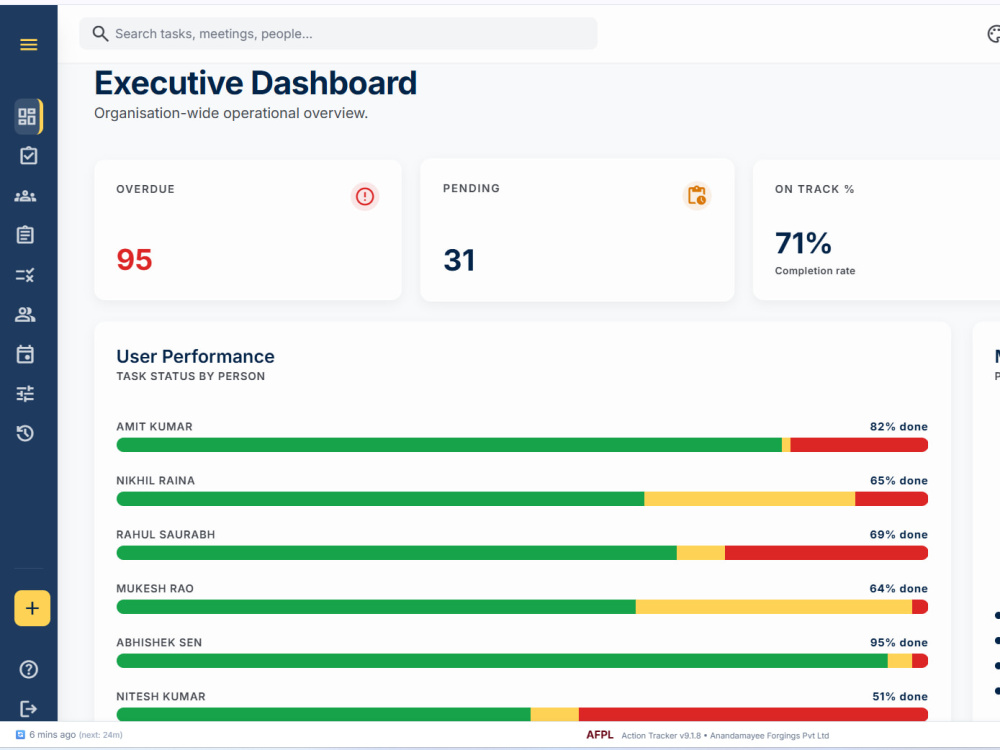
Task: Open the help question mark icon
Action: point(29,669)
